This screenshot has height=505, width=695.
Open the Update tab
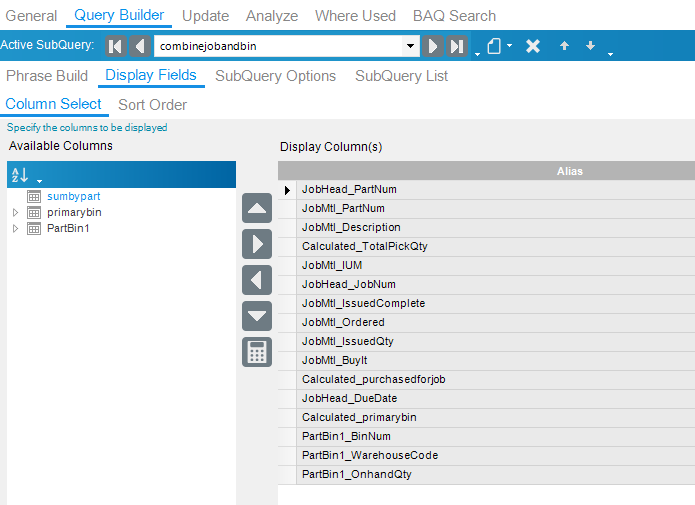[205, 16]
